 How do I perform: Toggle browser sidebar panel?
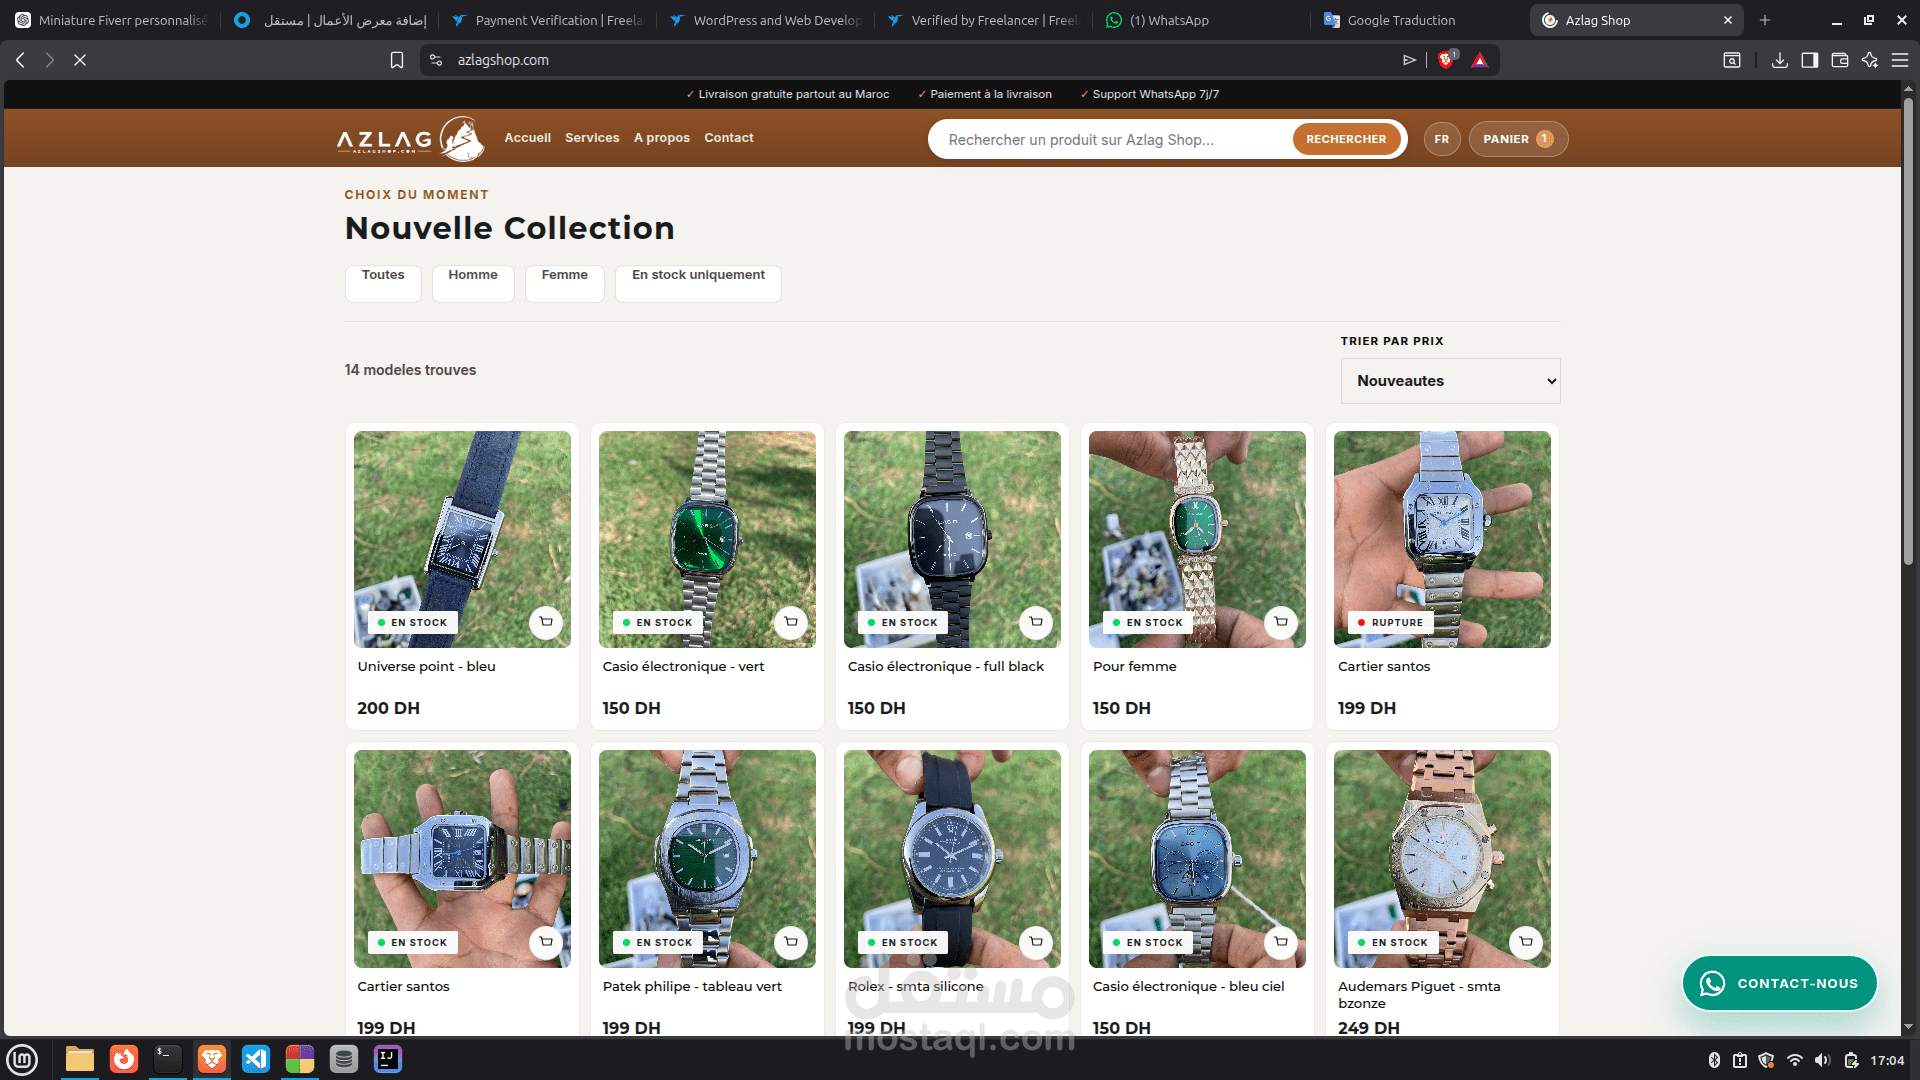(x=1810, y=60)
